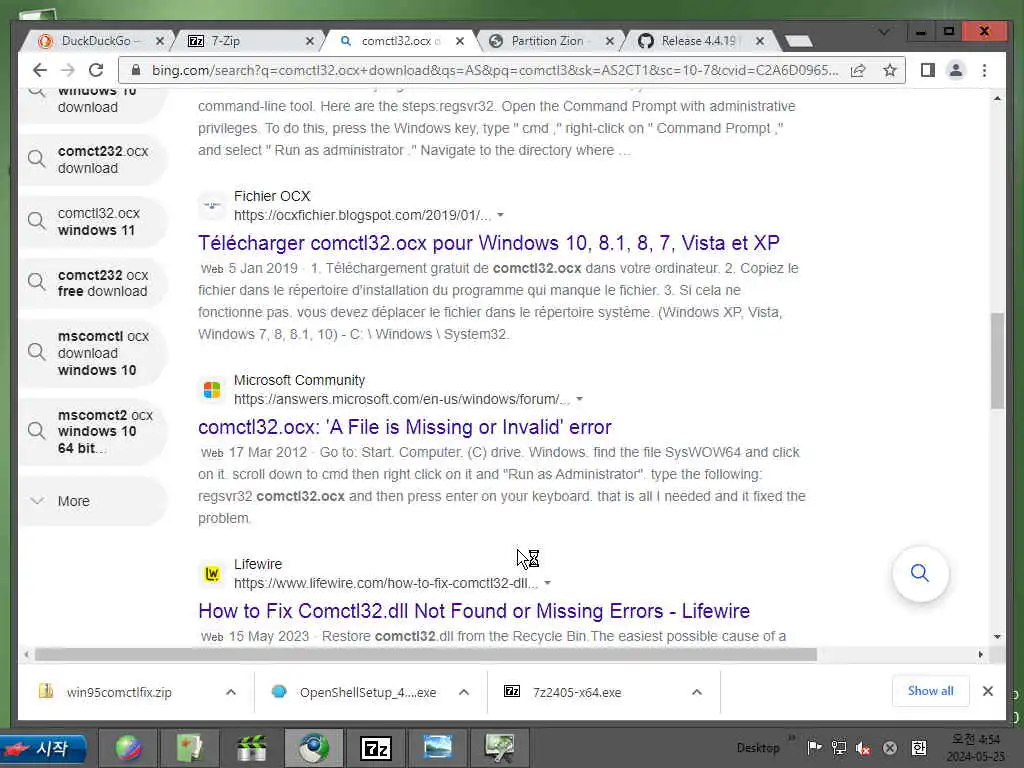Close the Partition Zion tab
Viewport: 1024px width, 768px height.
pyautogui.click(x=609, y=41)
